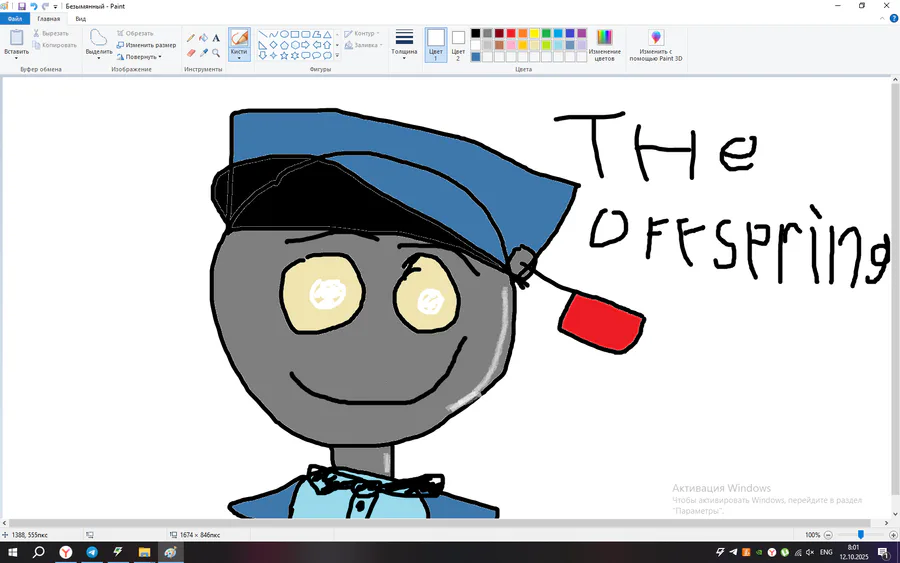Open taskbar Search magnifier
Image resolution: width=900 pixels, height=563 pixels.
coord(38,552)
